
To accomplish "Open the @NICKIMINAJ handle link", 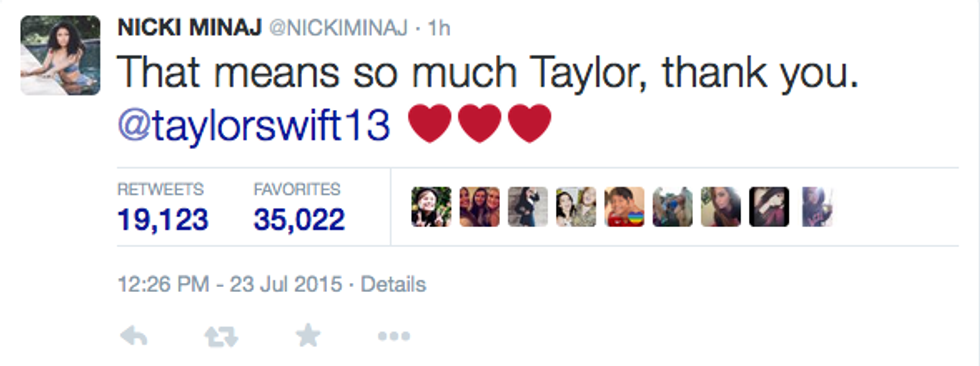I will click(338, 28).
